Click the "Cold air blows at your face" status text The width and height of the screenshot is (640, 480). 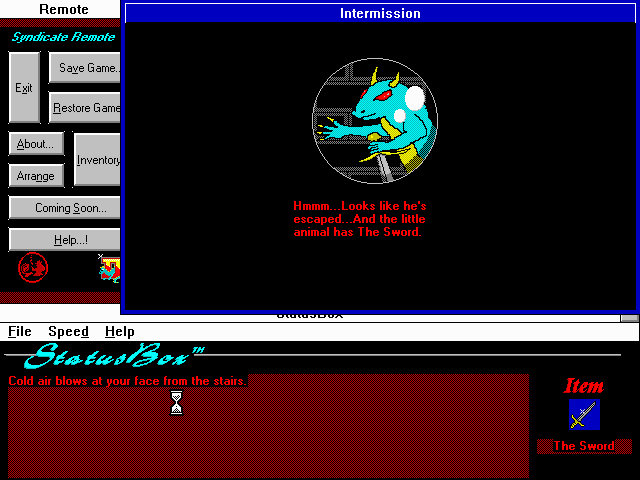[x=127, y=381]
